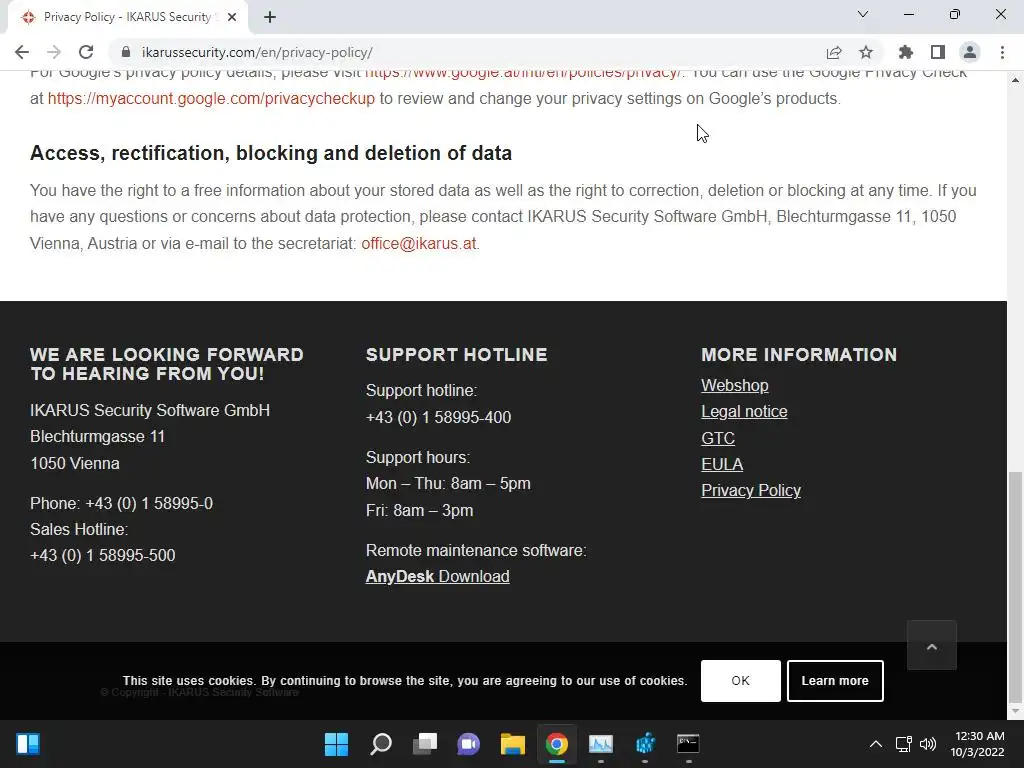Open the Windows Start menu
This screenshot has width=1024, height=768.
tap(336, 744)
